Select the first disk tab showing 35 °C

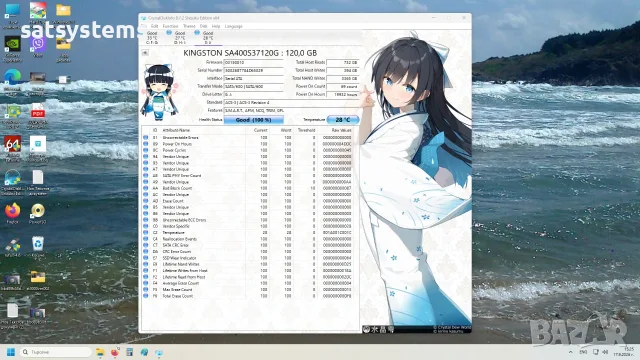pyautogui.click(x=152, y=38)
